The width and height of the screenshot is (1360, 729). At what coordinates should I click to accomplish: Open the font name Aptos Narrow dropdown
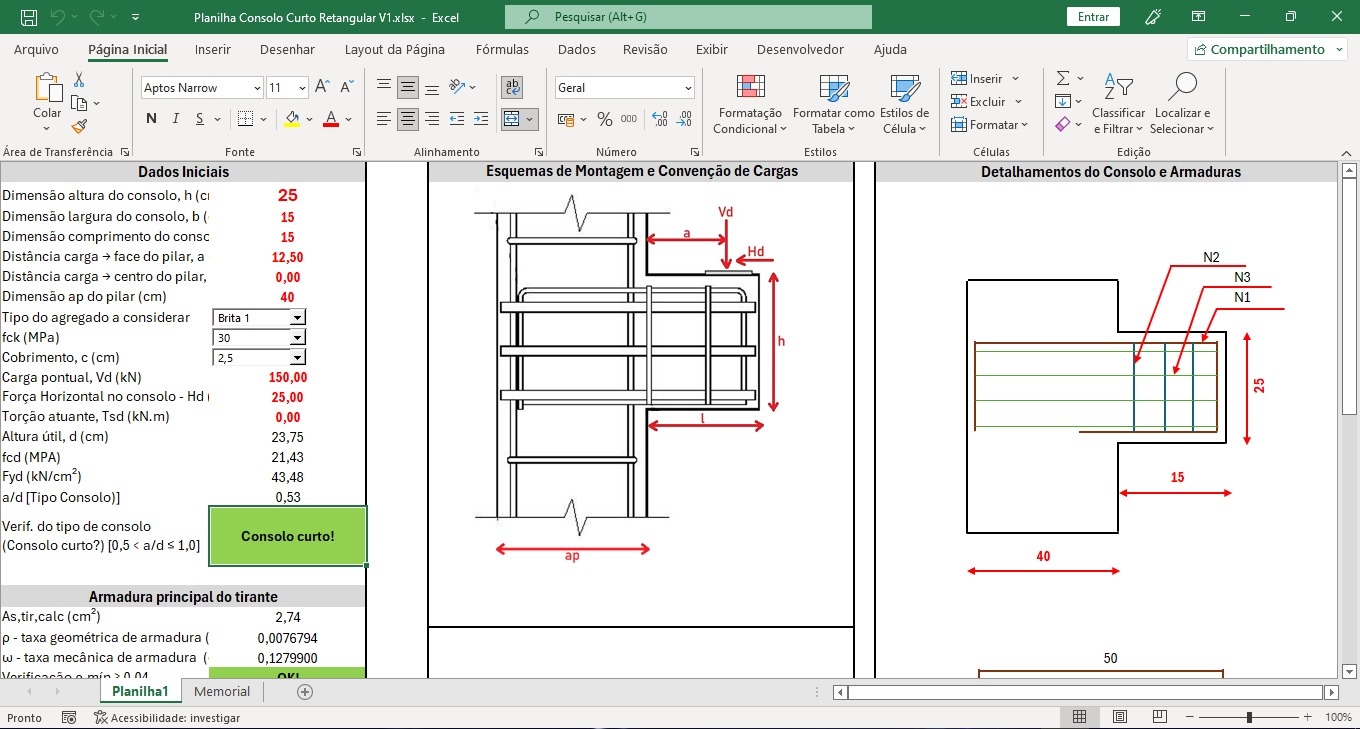pos(257,88)
